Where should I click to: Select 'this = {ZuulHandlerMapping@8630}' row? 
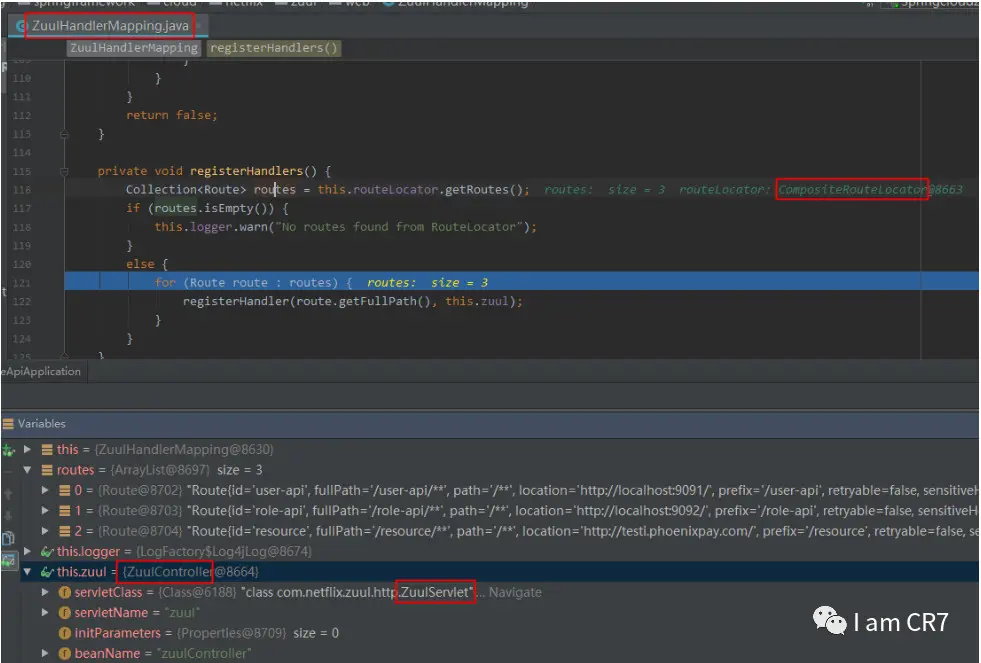499,450
